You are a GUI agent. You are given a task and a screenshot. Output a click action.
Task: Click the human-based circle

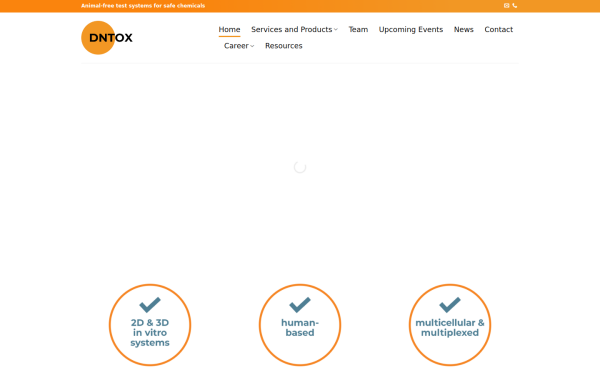point(300,325)
